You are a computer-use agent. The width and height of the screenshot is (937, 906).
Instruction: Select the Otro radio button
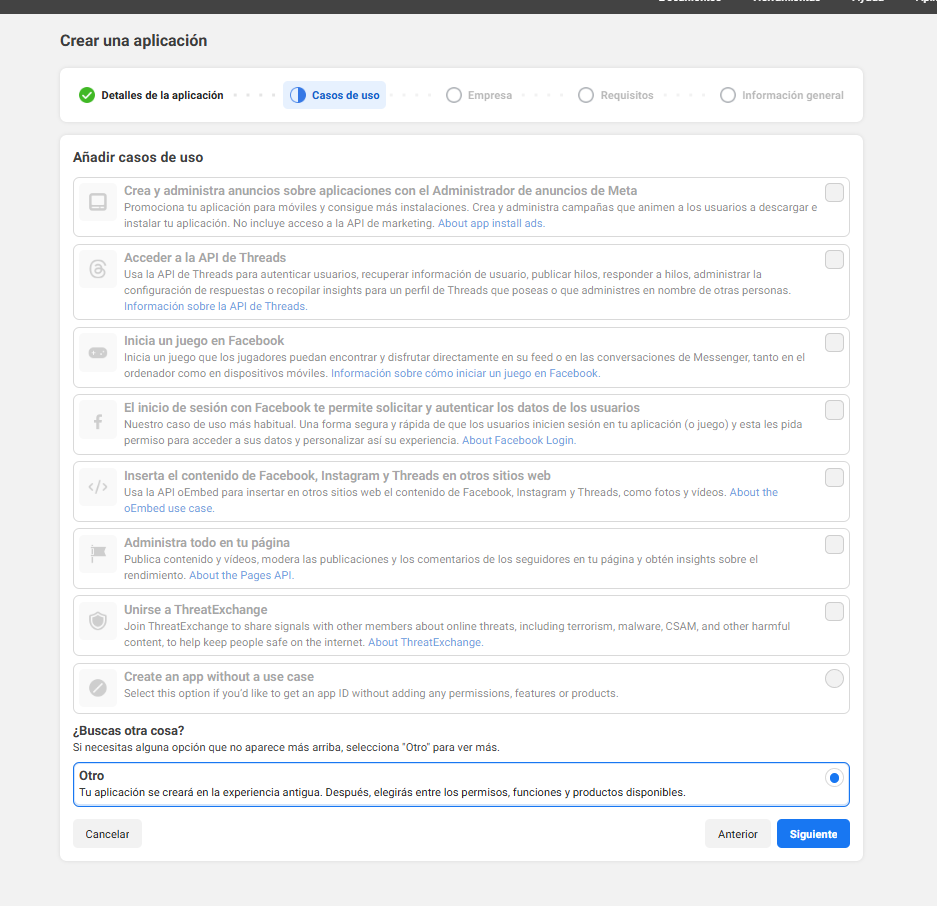834,778
